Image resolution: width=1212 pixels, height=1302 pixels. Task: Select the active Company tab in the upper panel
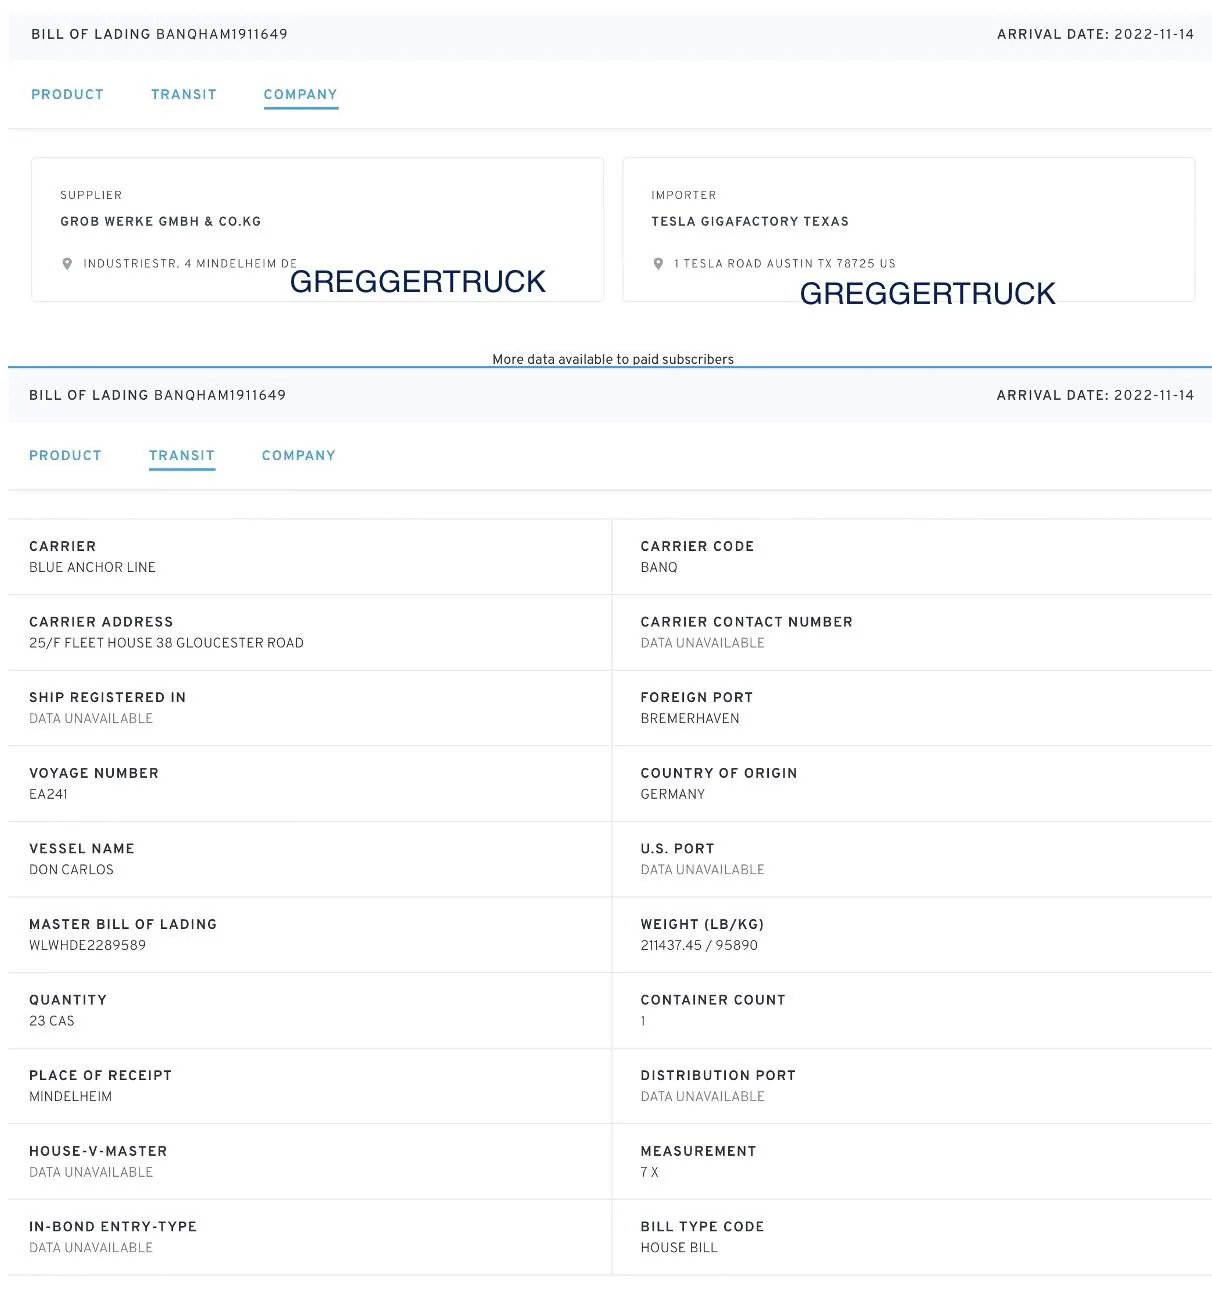(x=301, y=94)
